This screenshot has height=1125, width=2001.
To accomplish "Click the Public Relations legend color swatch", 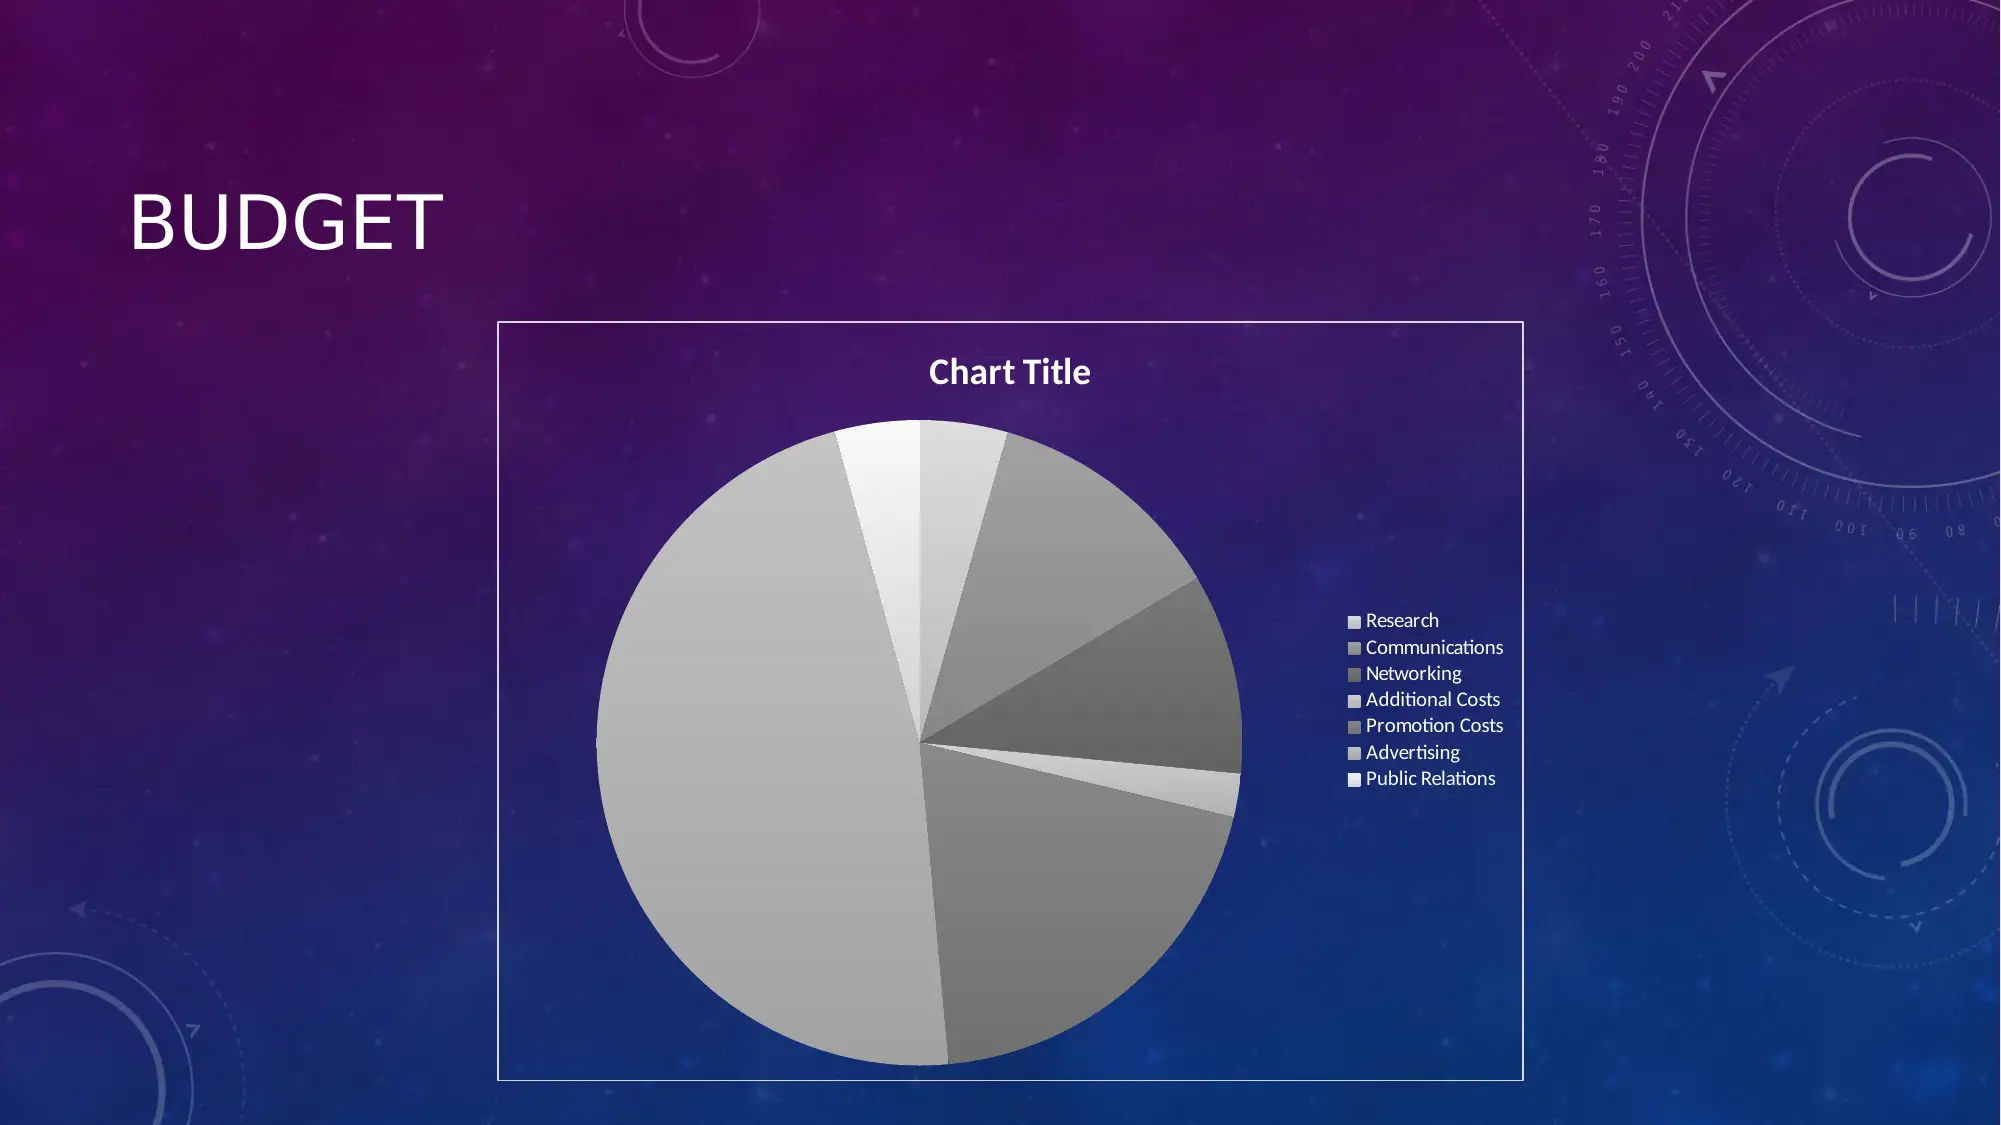I will [1354, 780].
